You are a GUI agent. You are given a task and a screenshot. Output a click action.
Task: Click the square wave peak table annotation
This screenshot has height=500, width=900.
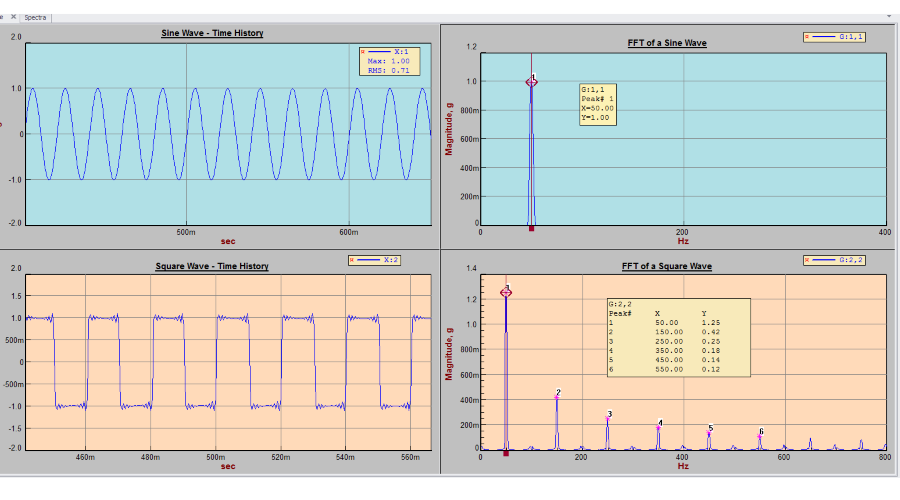(x=678, y=336)
